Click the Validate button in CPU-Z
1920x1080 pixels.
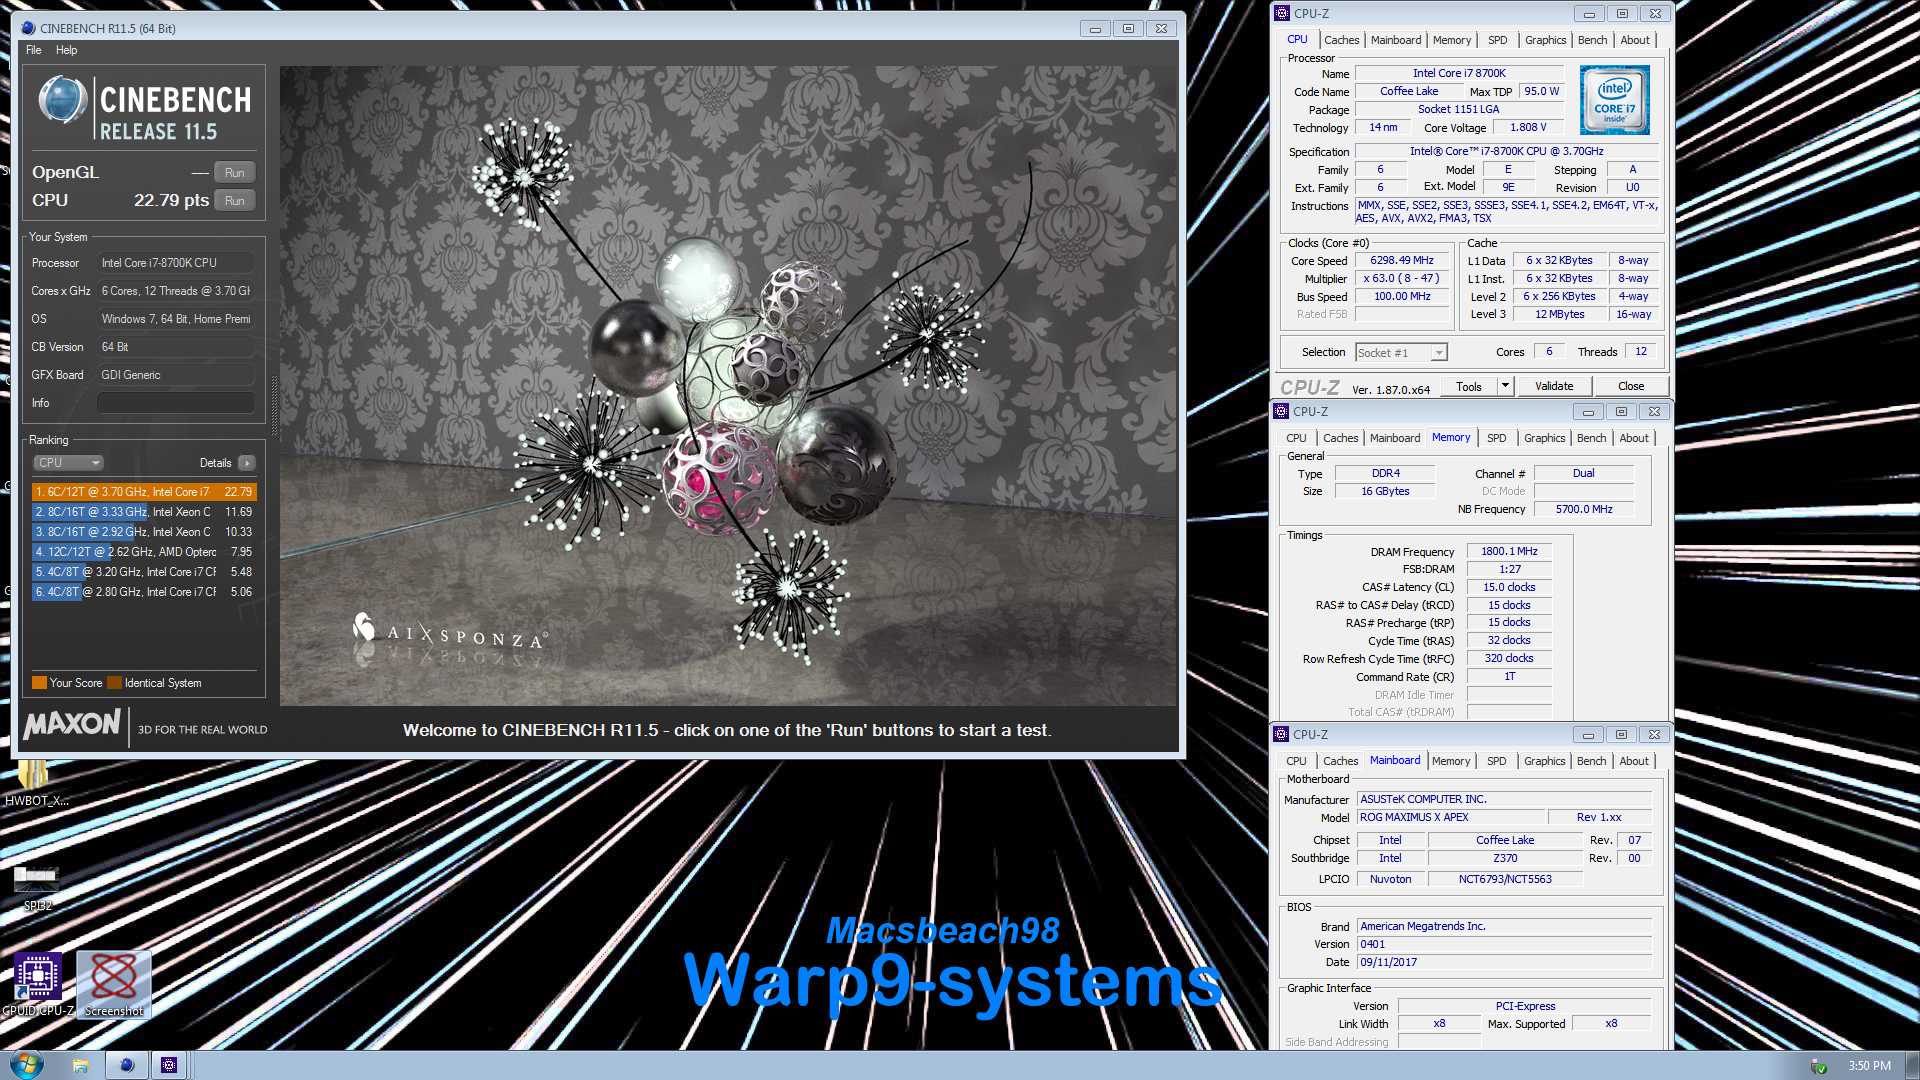click(x=1554, y=386)
